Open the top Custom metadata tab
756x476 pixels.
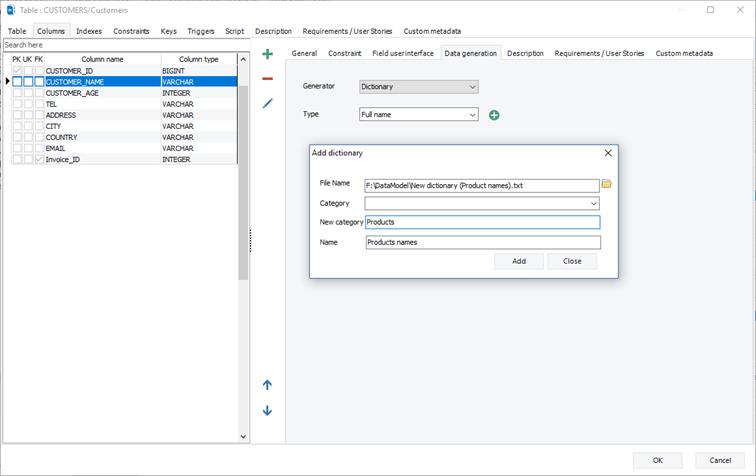coord(432,31)
